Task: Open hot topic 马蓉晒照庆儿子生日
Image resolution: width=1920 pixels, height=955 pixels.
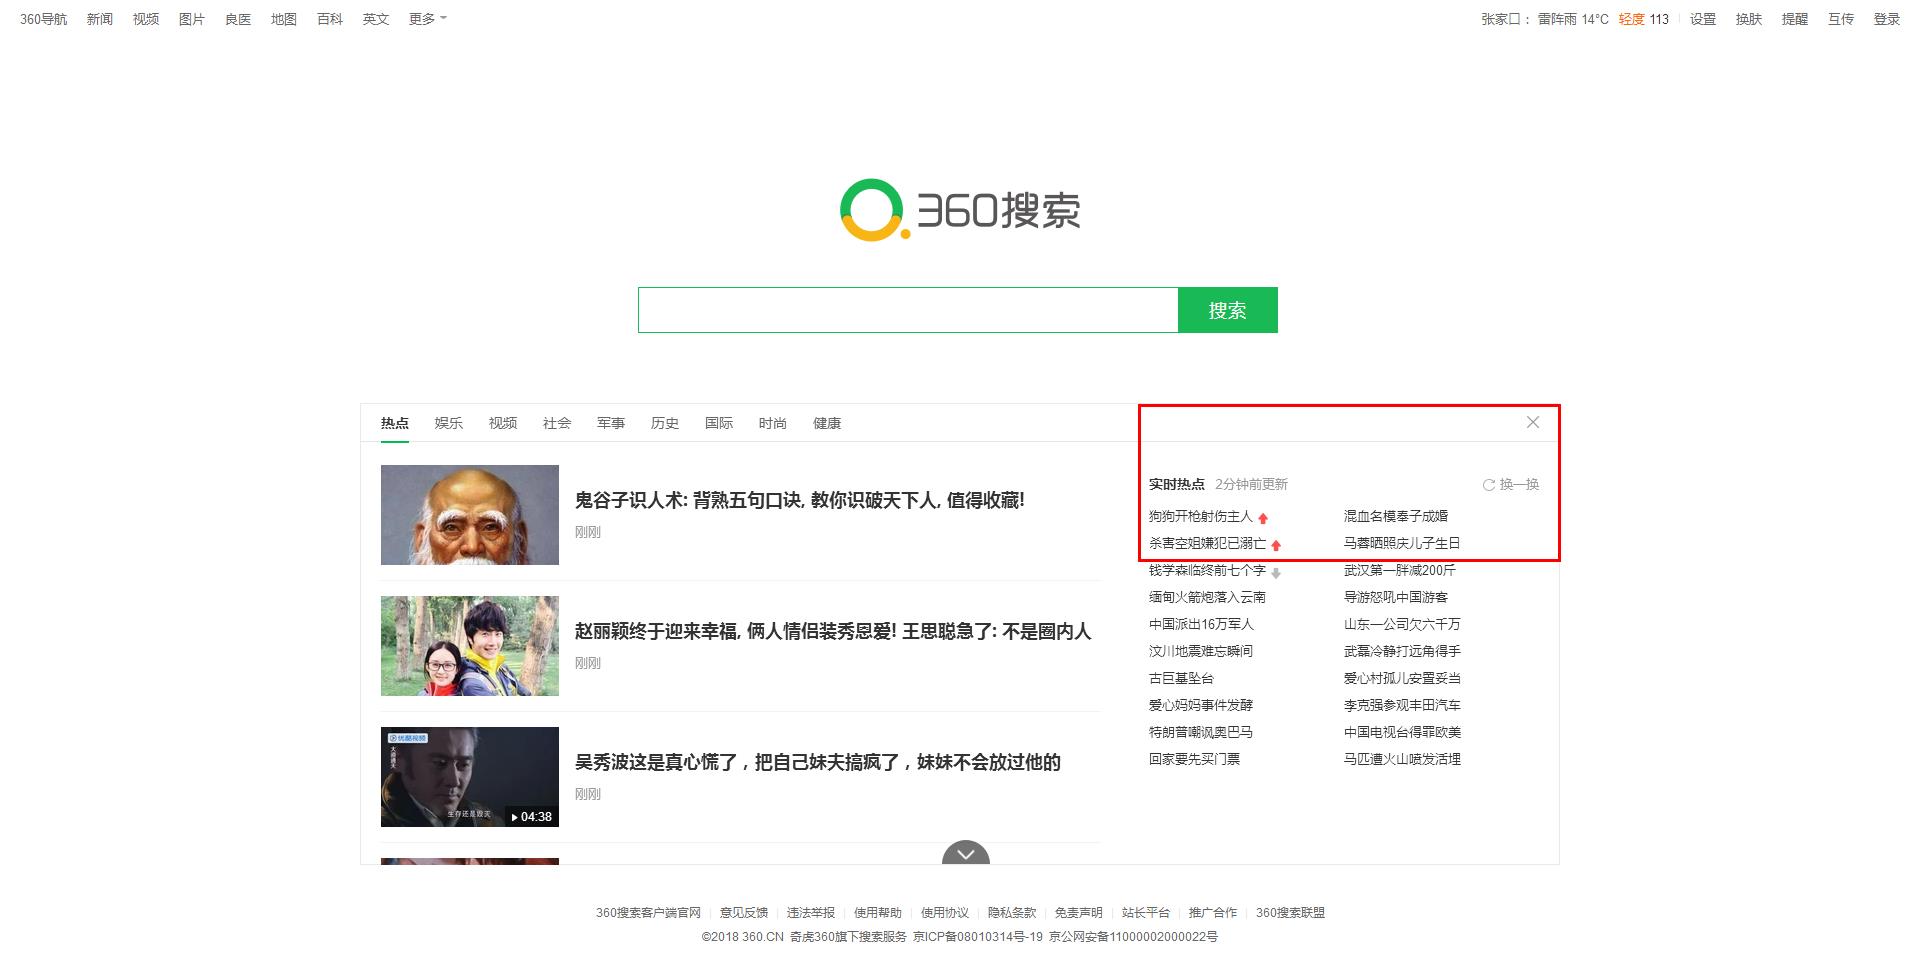Action: 1402,543
